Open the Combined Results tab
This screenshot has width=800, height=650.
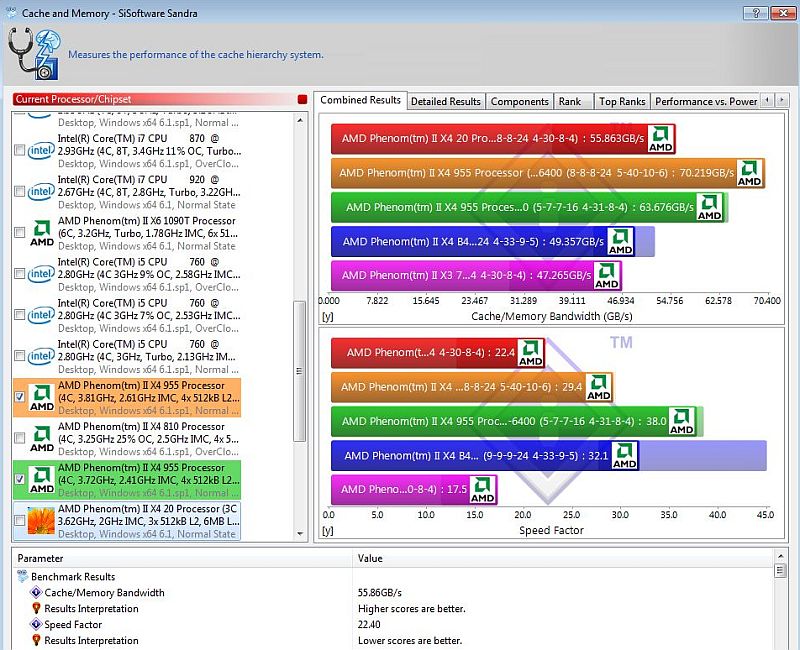pyautogui.click(x=360, y=100)
